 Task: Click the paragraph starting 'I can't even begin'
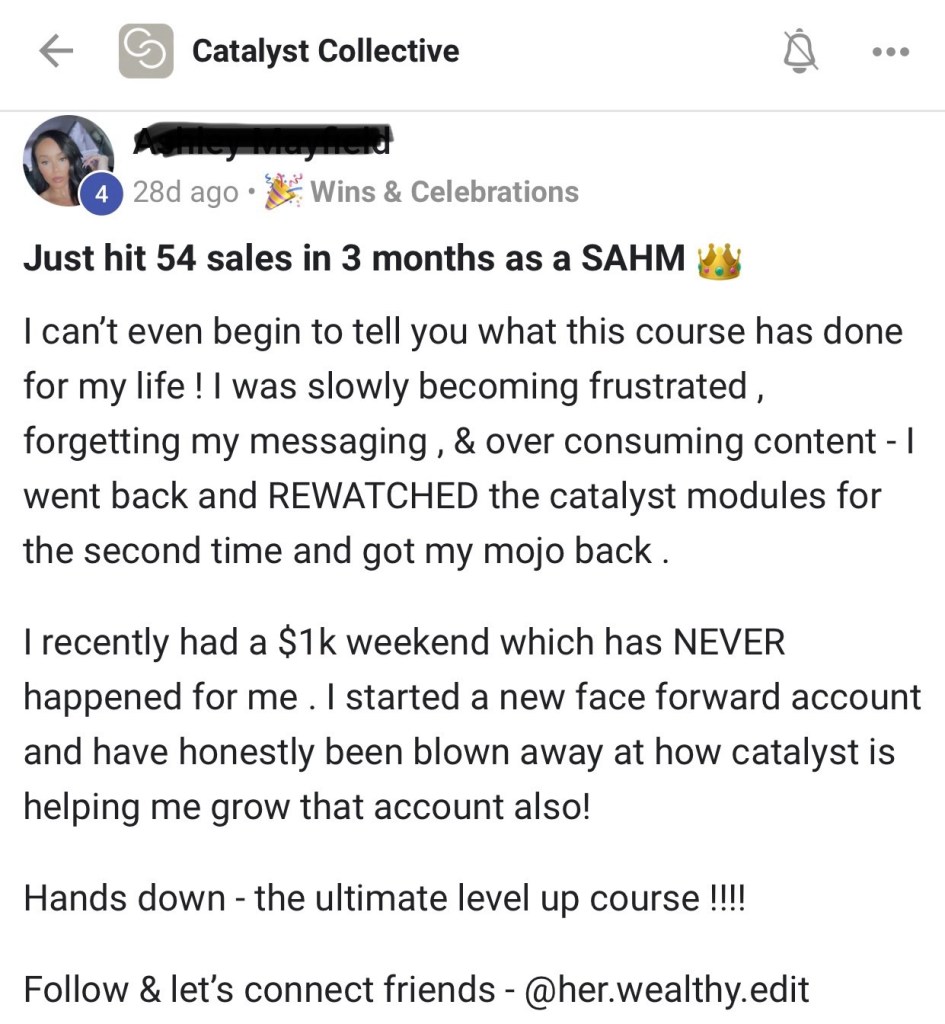(x=462, y=441)
